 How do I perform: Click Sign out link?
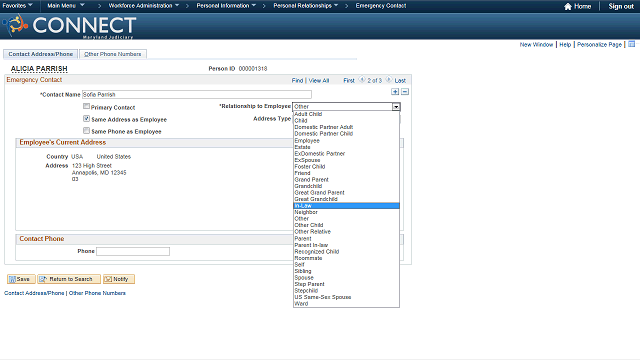621,6
